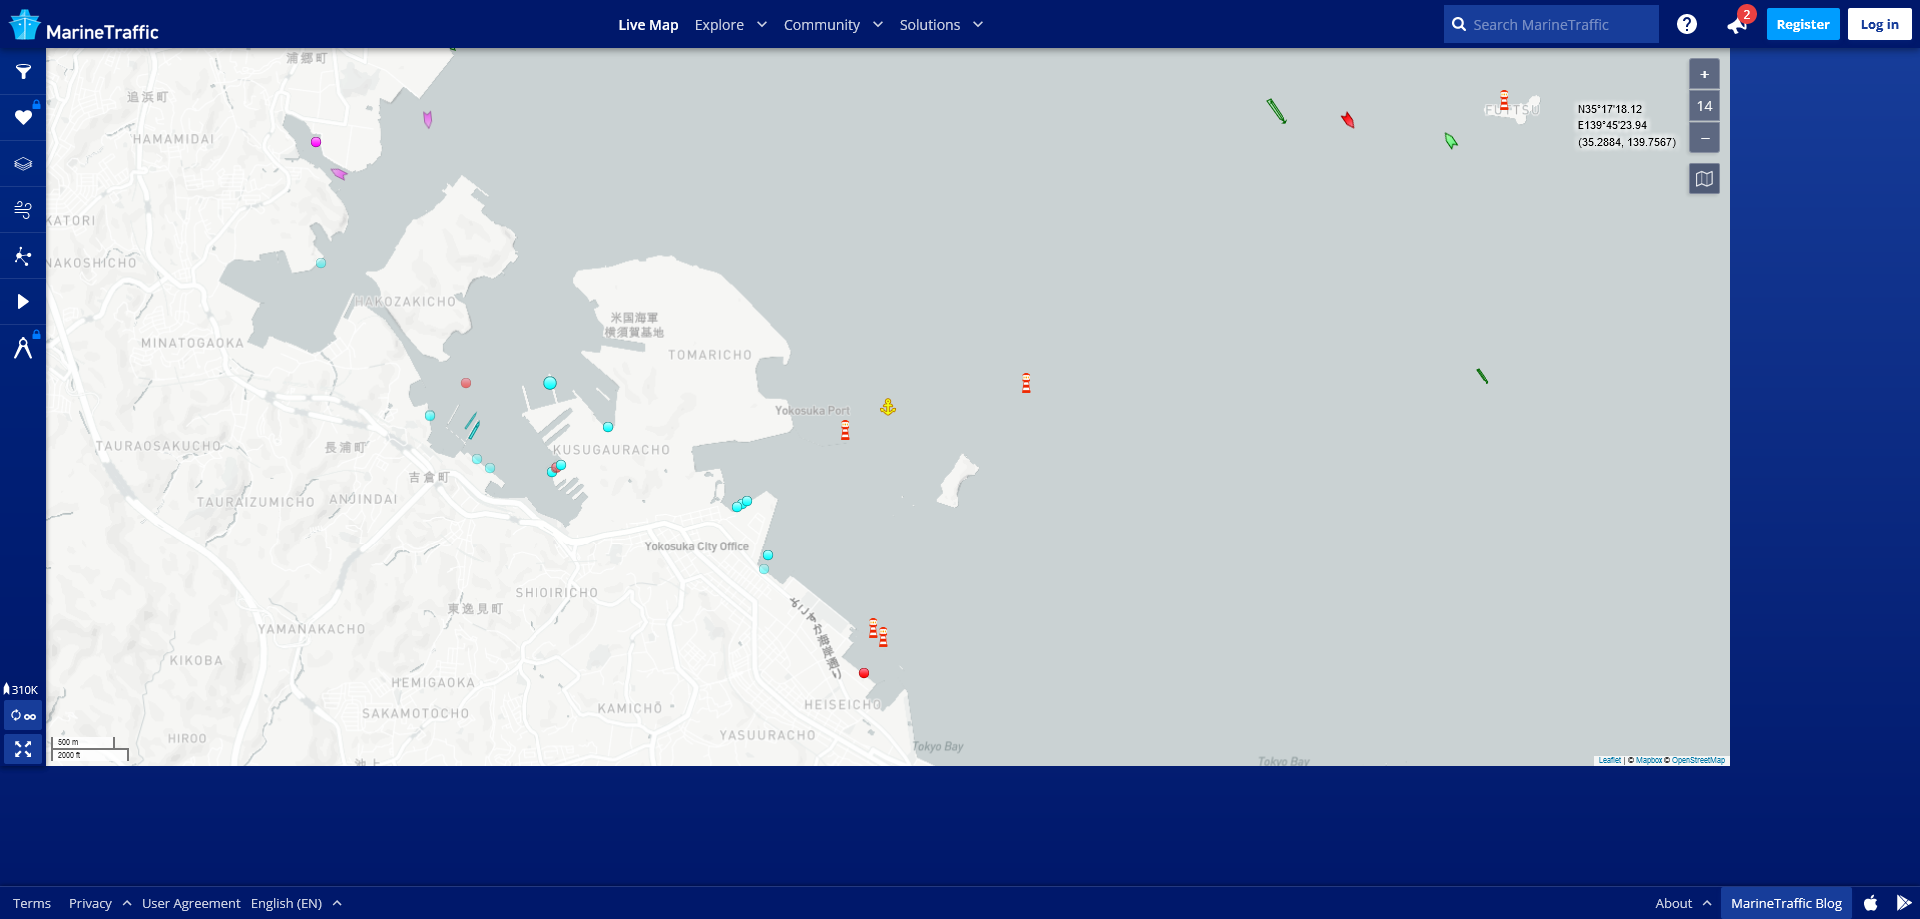Image resolution: width=1920 pixels, height=919 pixels.
Task: Zoom out with the minus button
Action: (1704, 138)
